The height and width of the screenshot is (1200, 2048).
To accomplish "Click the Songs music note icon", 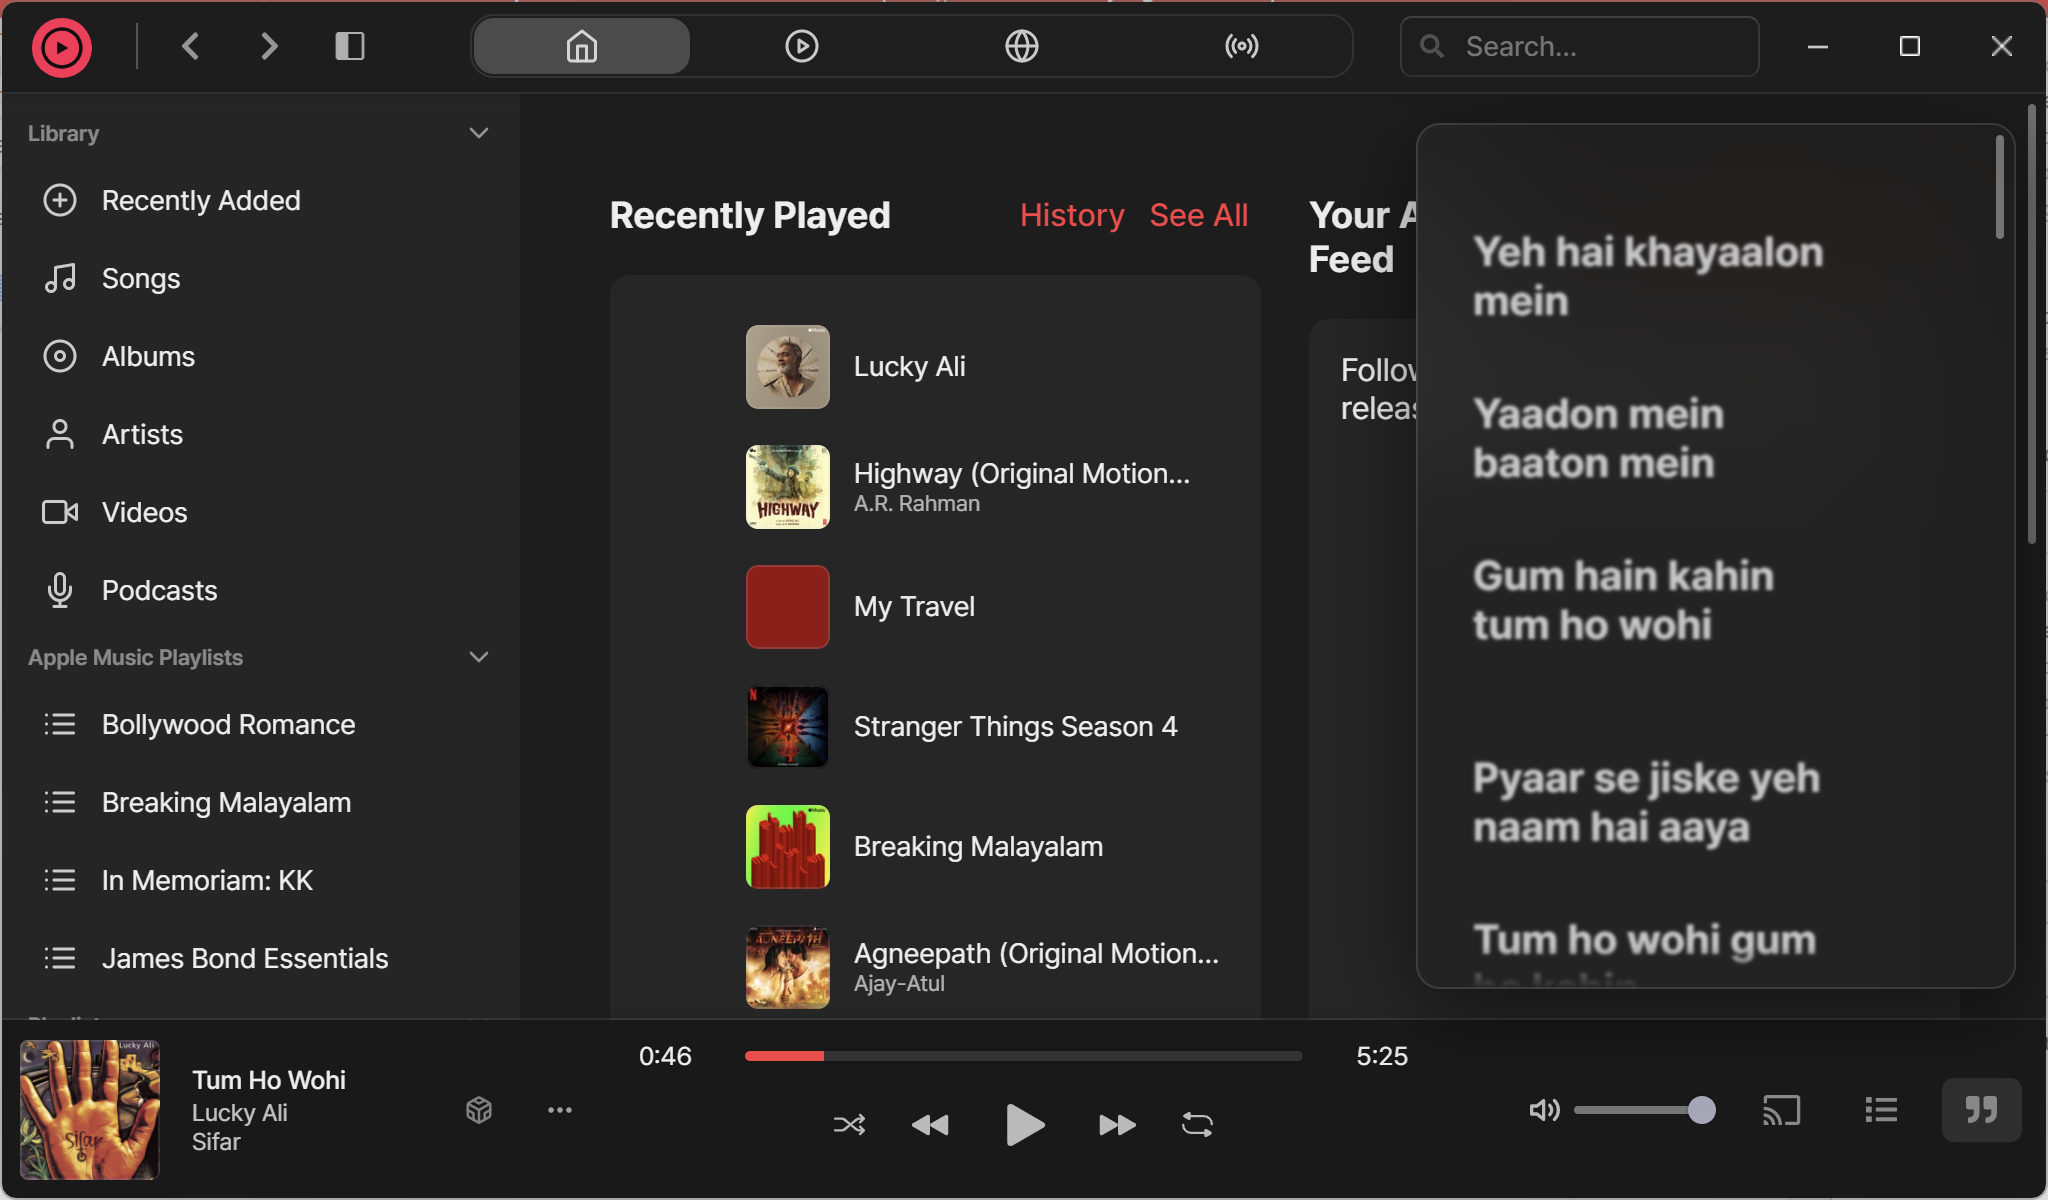I will pos(60,278).
